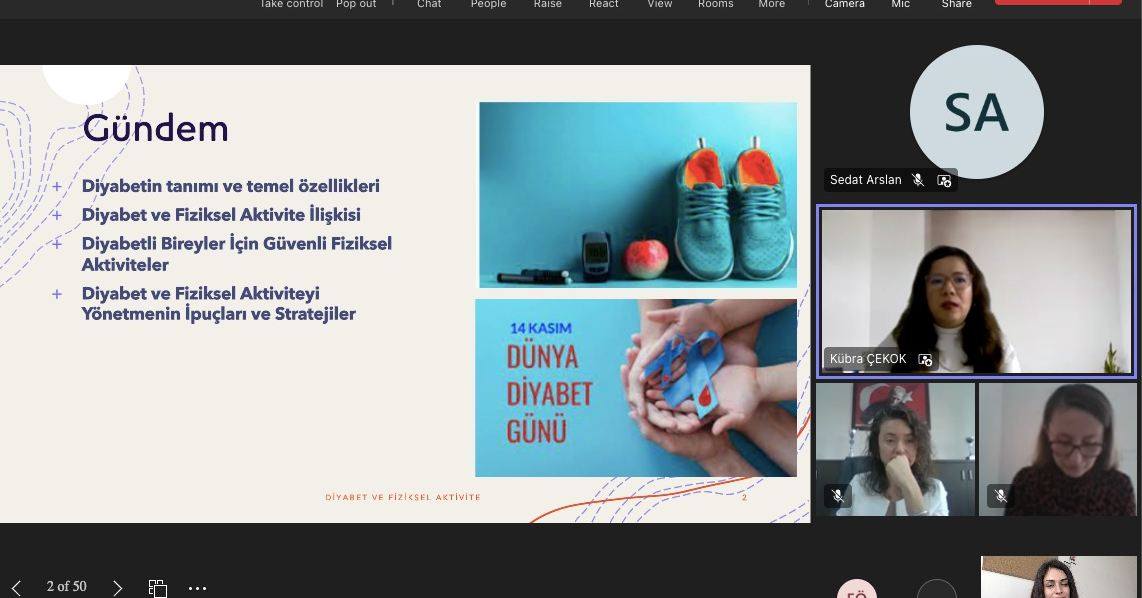Open the slide grid overview icon
The image size is (1142, 598).
157,587
